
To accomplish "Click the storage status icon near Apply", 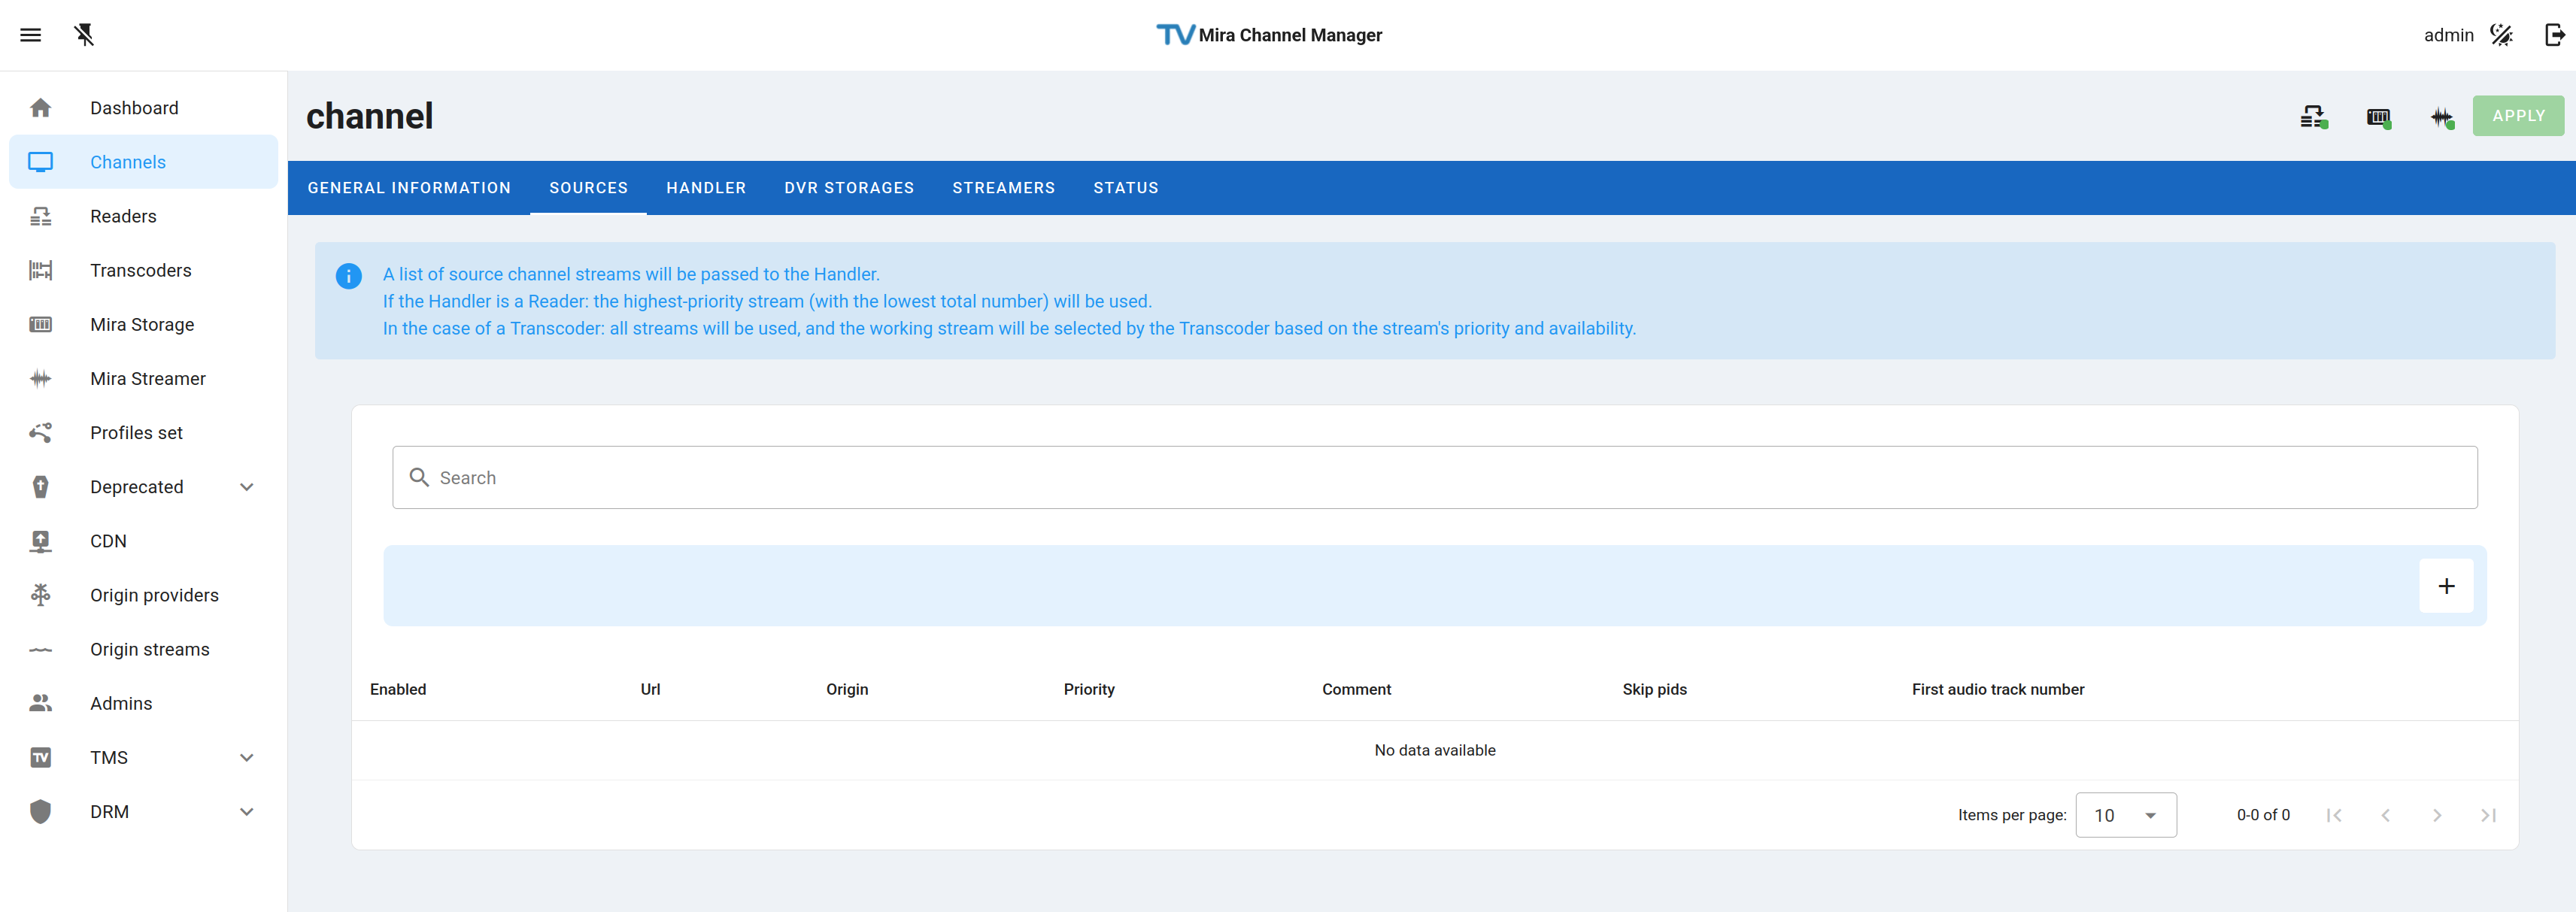I will 2378,117.
